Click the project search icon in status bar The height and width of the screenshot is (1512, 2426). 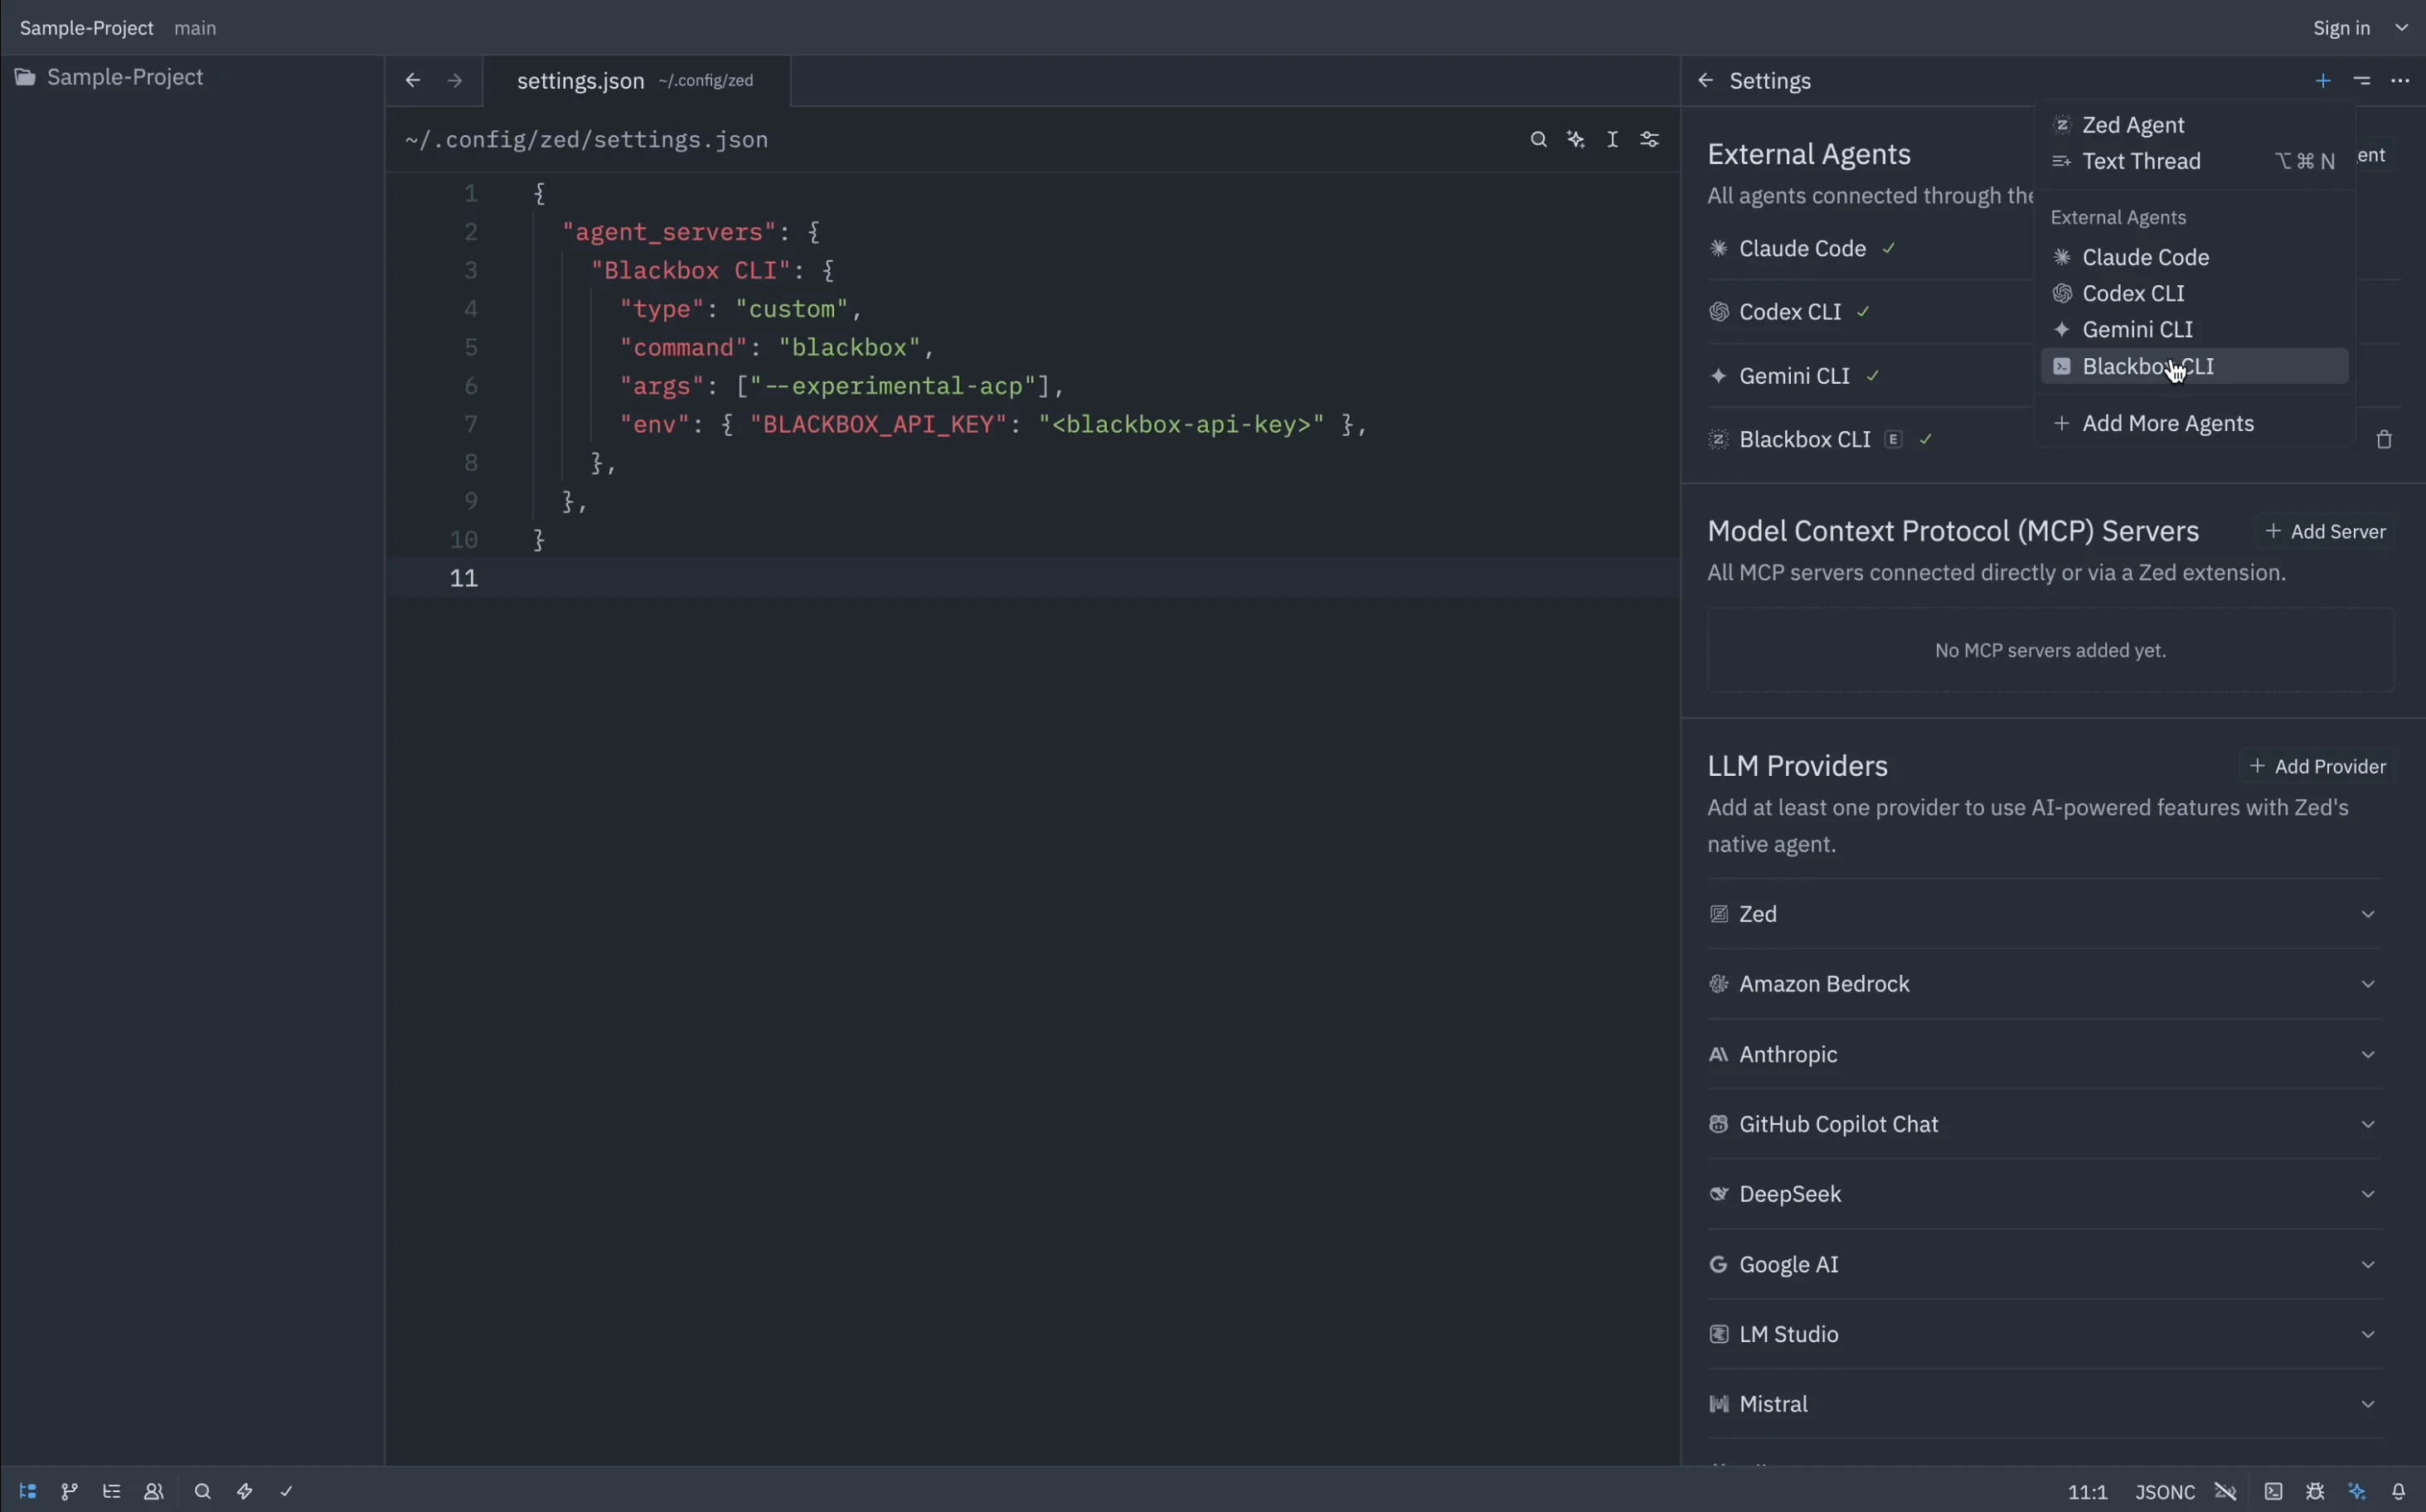[x=202, y=1491]
